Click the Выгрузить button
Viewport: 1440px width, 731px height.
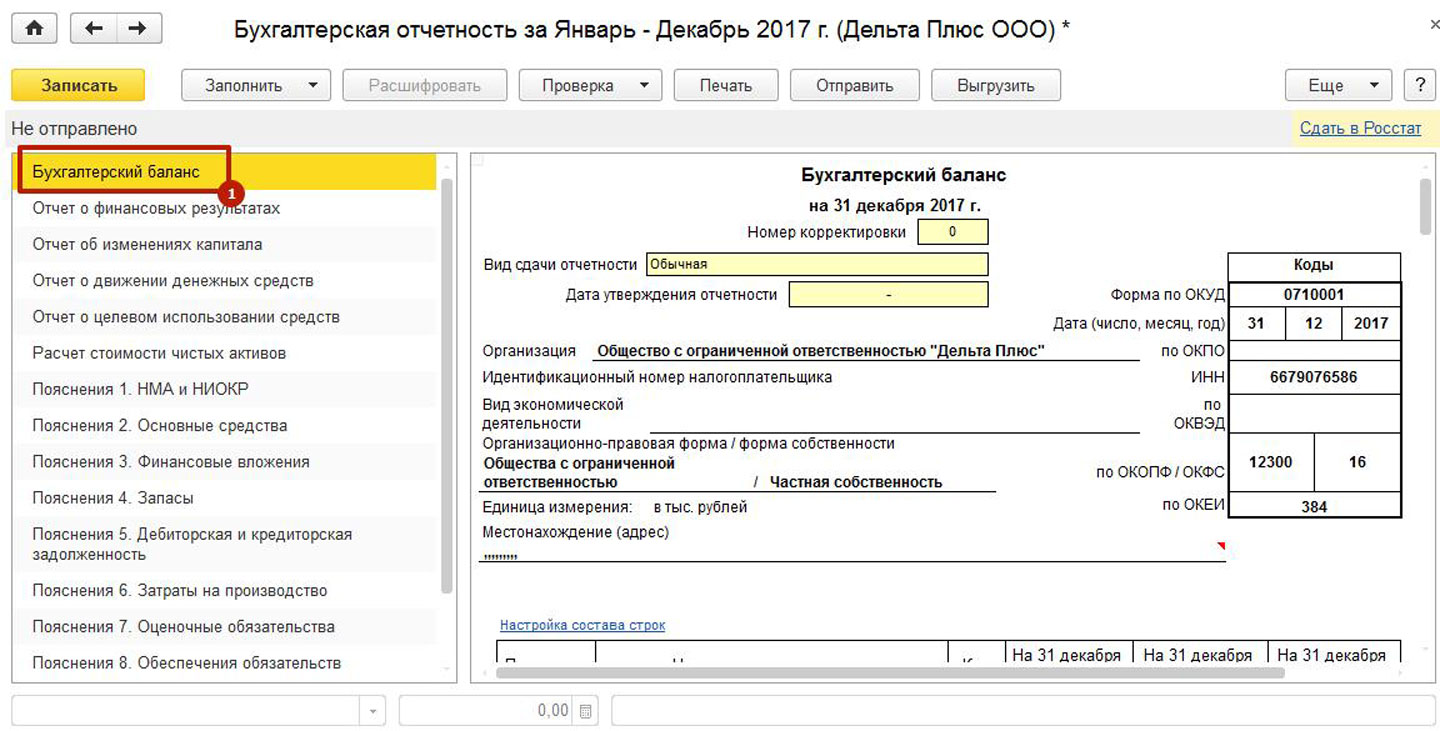[x=995, y=85]
